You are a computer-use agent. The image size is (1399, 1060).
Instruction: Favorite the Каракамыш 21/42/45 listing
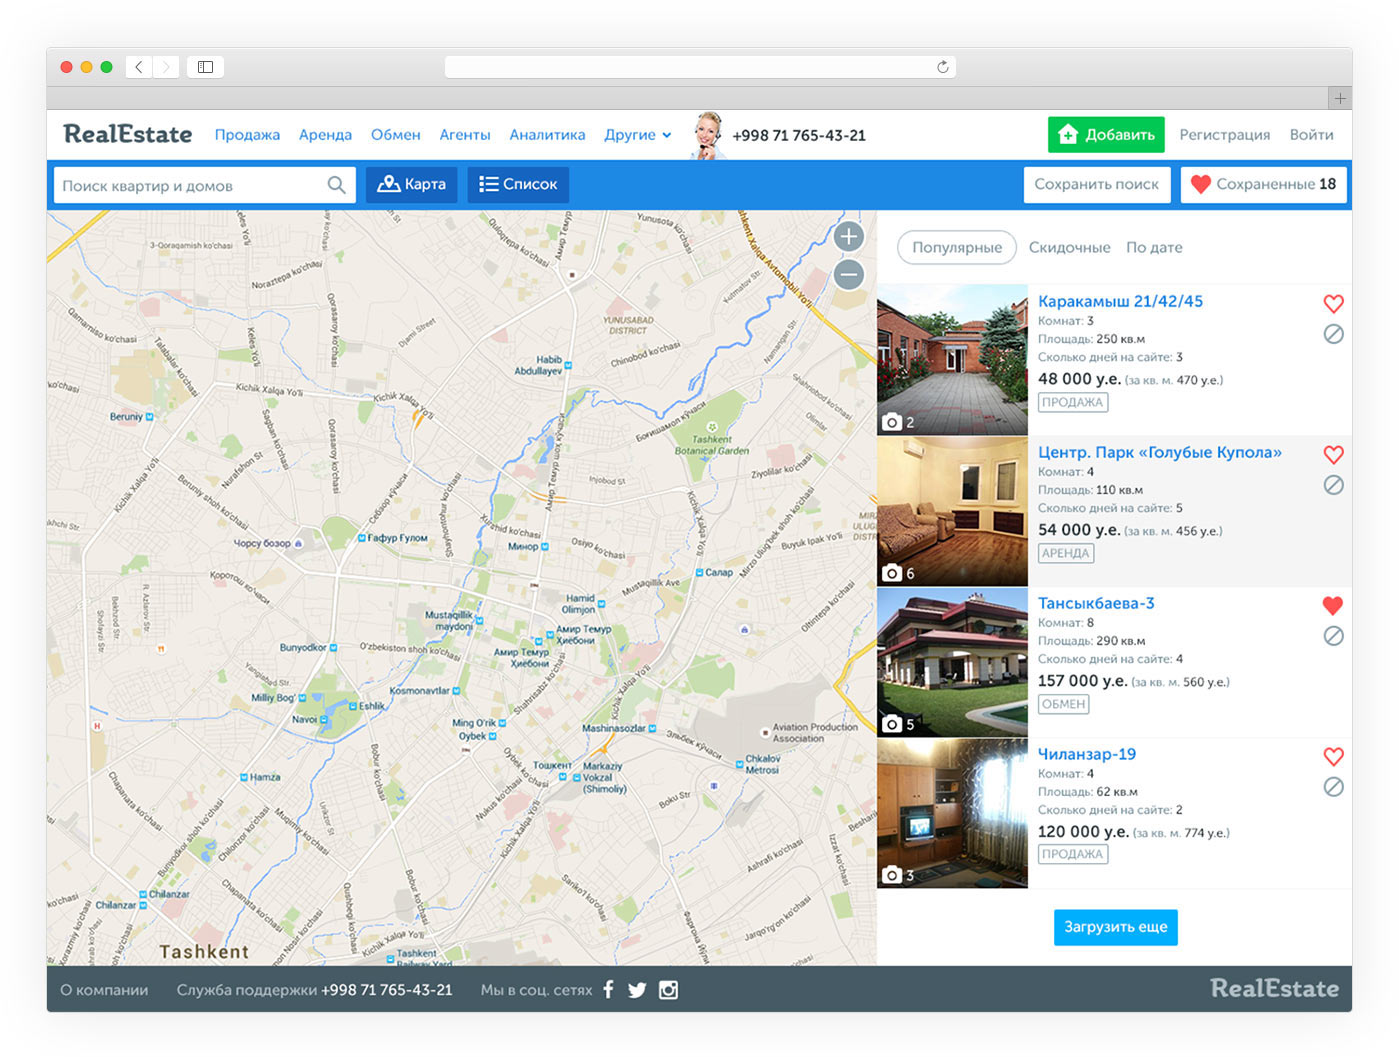click(1333, 303)
